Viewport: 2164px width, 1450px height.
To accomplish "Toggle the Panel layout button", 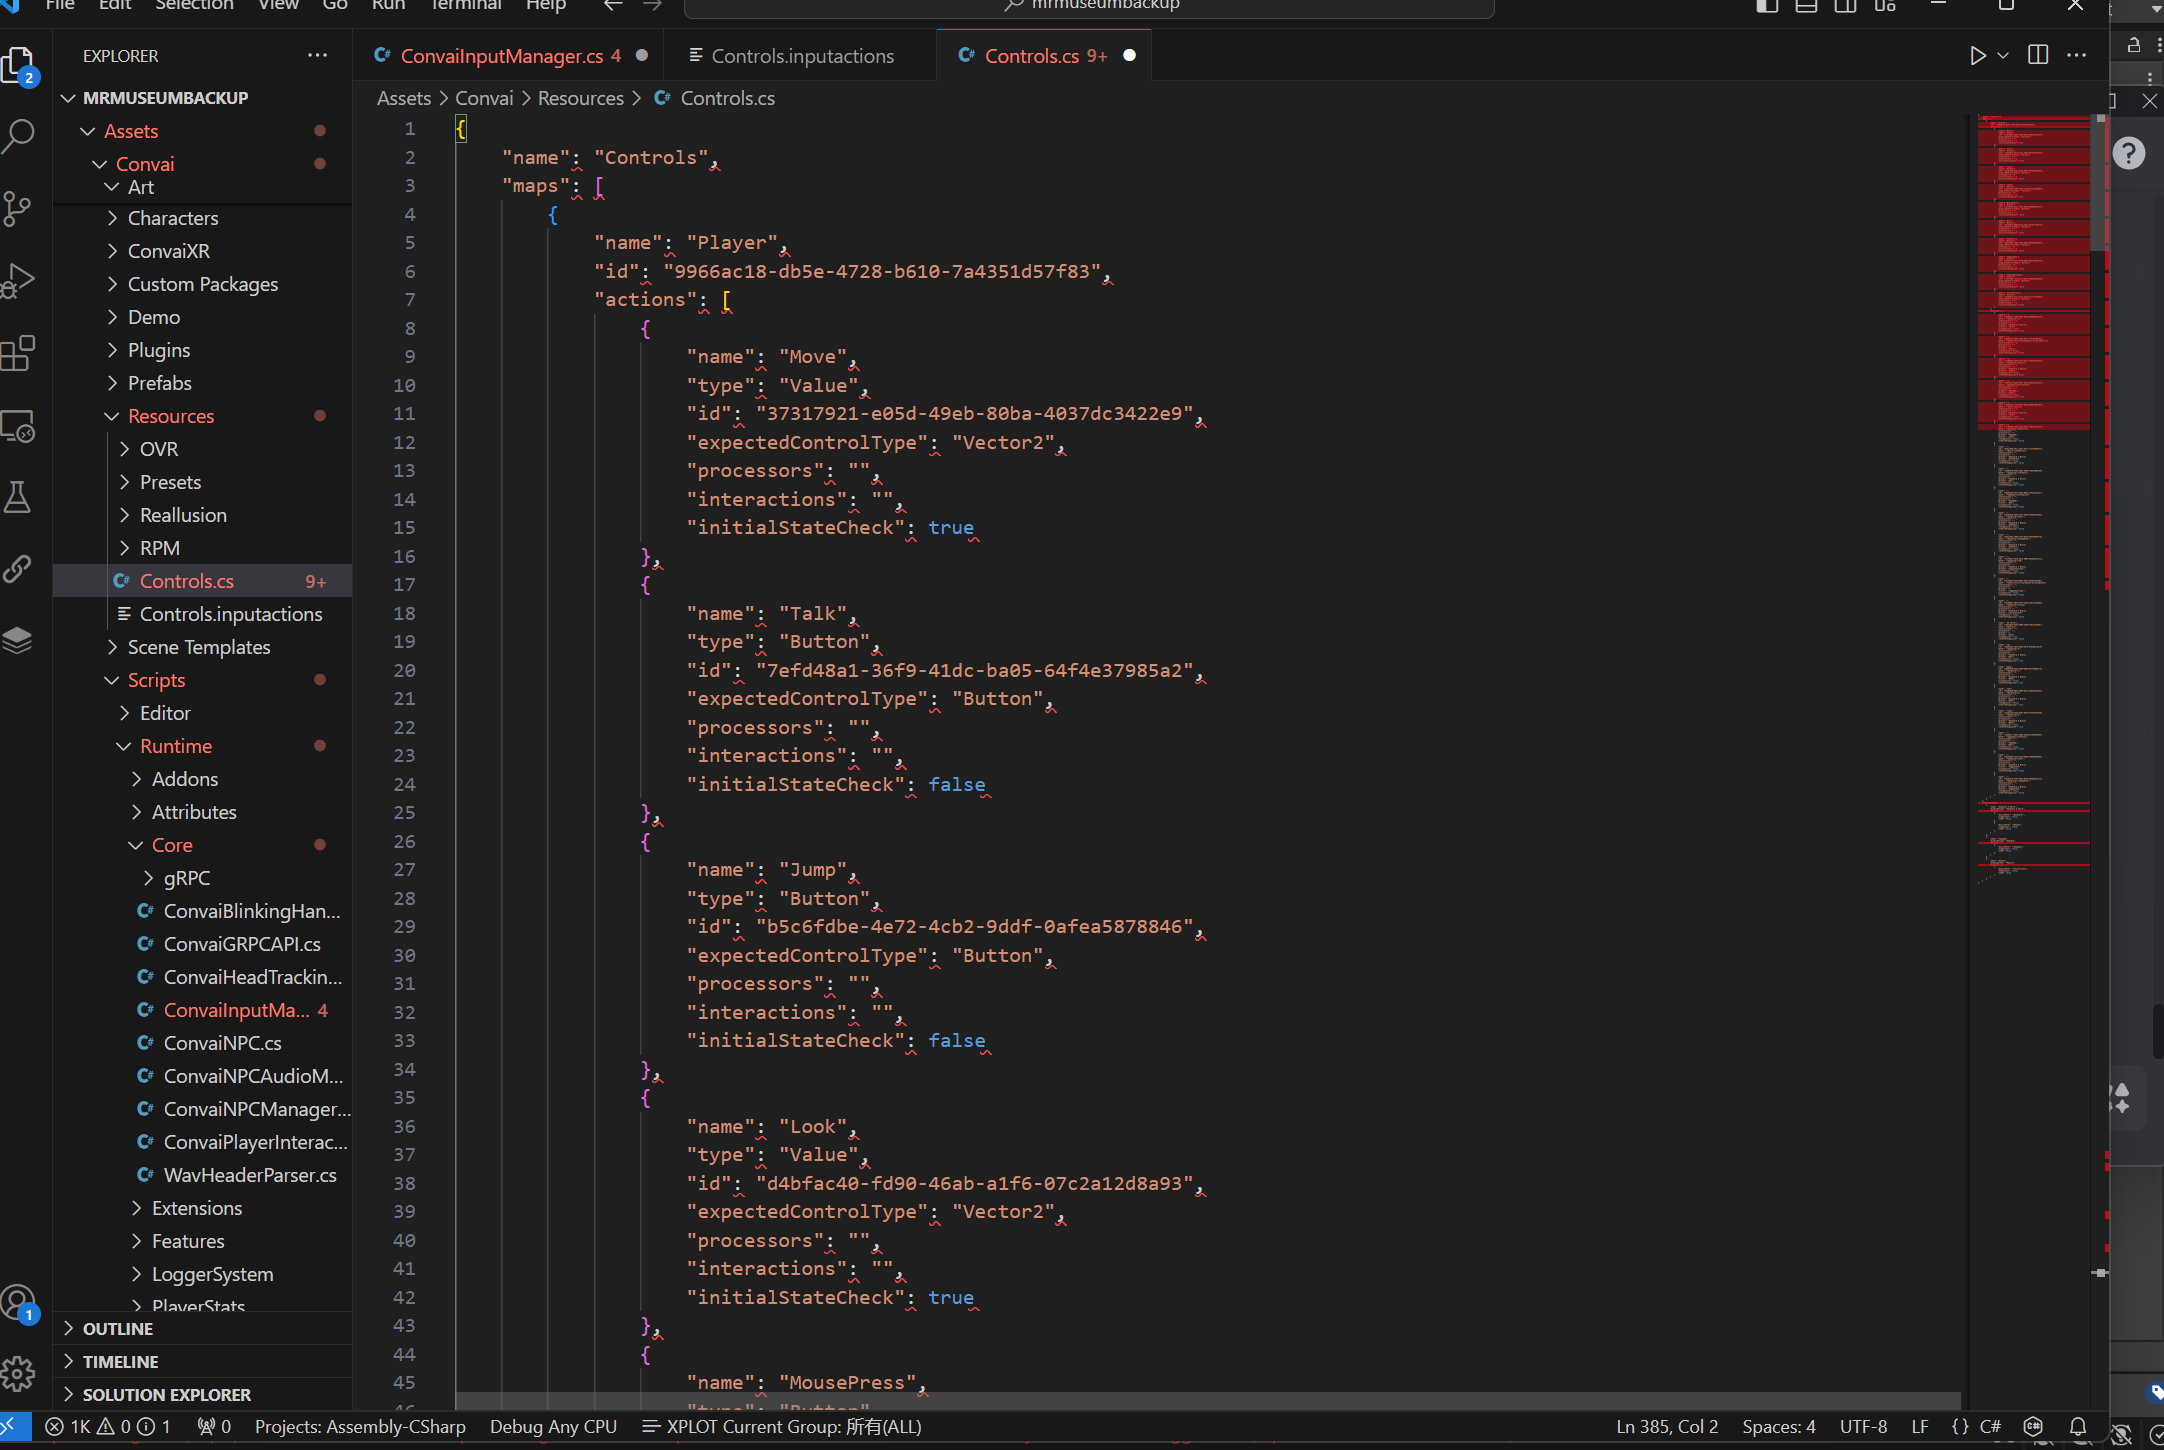I will (1806, 6).
